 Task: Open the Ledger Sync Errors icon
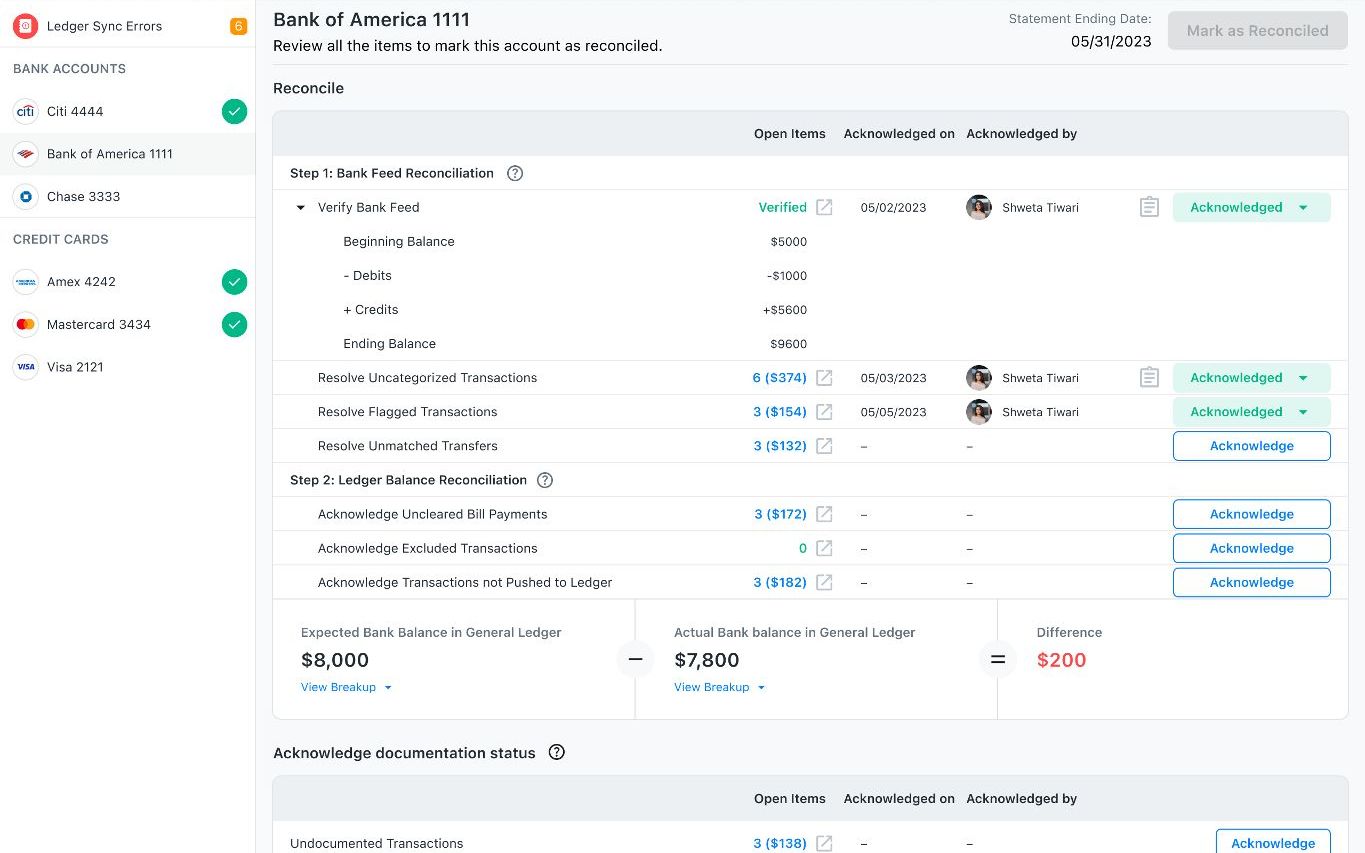click(26, 26)
